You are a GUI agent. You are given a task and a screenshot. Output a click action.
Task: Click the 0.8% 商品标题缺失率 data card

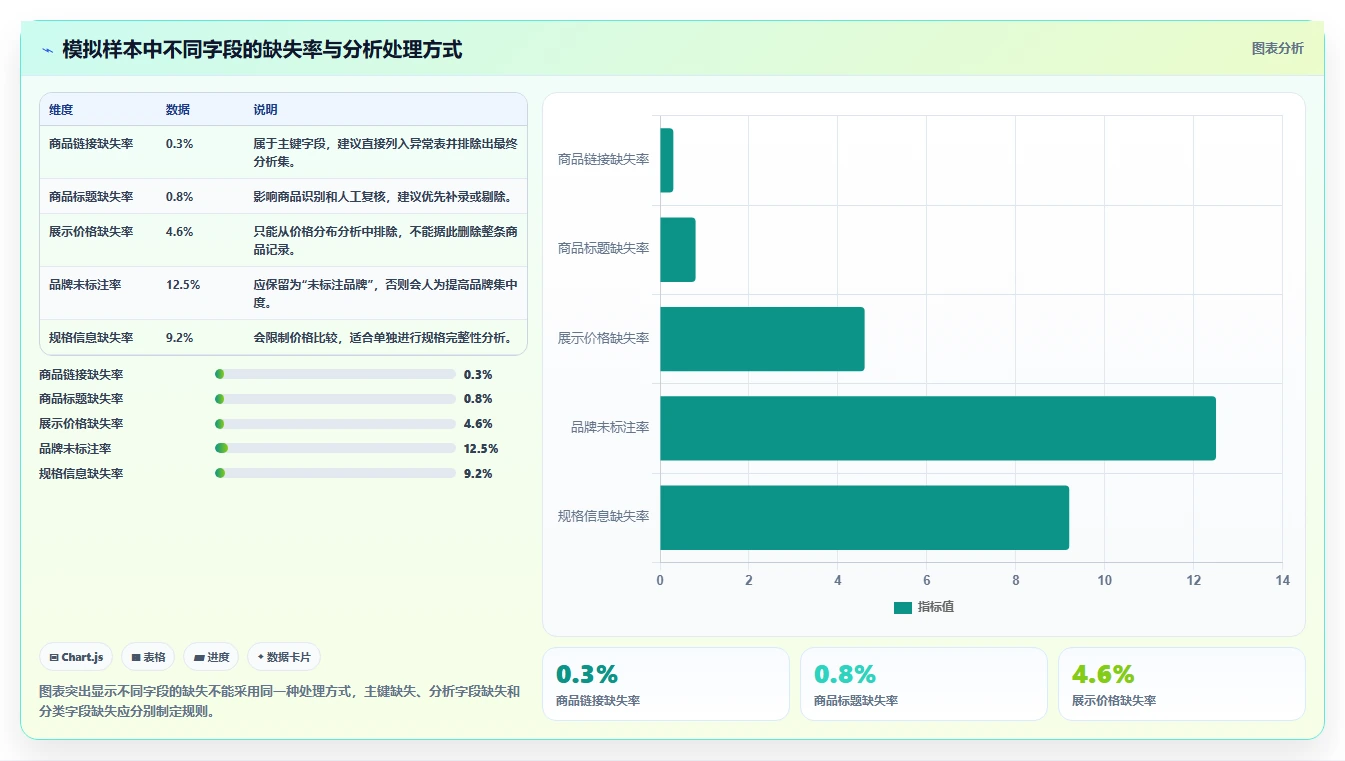tap(924, 684)
